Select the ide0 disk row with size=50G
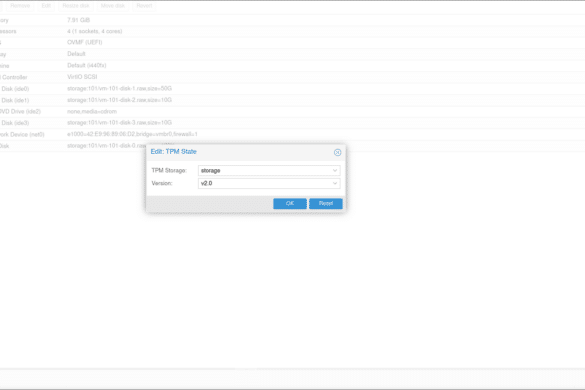Screen dimensions: 585x390 click(x=292, y=88)
